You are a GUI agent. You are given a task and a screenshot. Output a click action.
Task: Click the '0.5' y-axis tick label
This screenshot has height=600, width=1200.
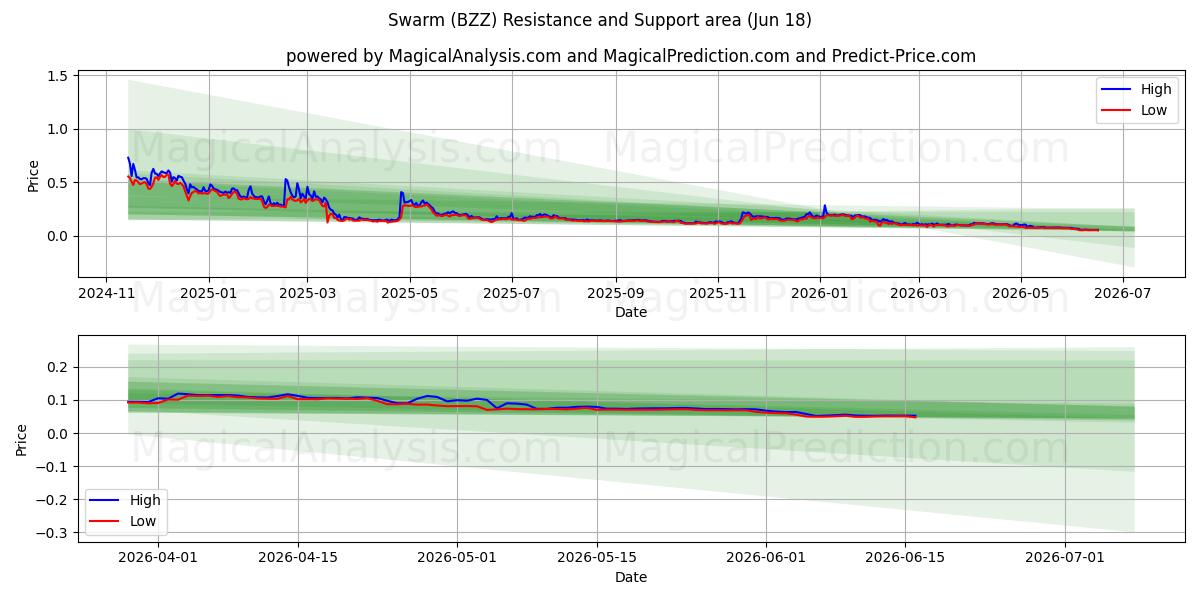click(57, 183)
